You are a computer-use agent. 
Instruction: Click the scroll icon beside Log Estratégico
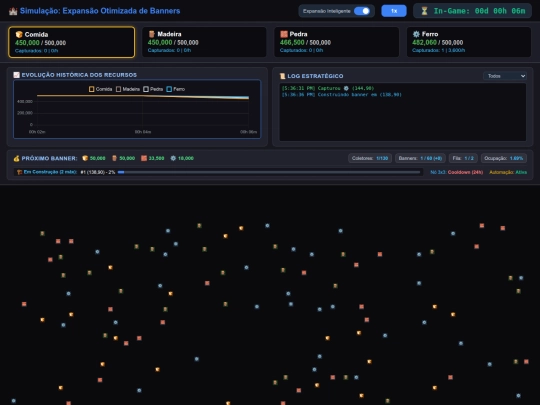pos(282,76)
